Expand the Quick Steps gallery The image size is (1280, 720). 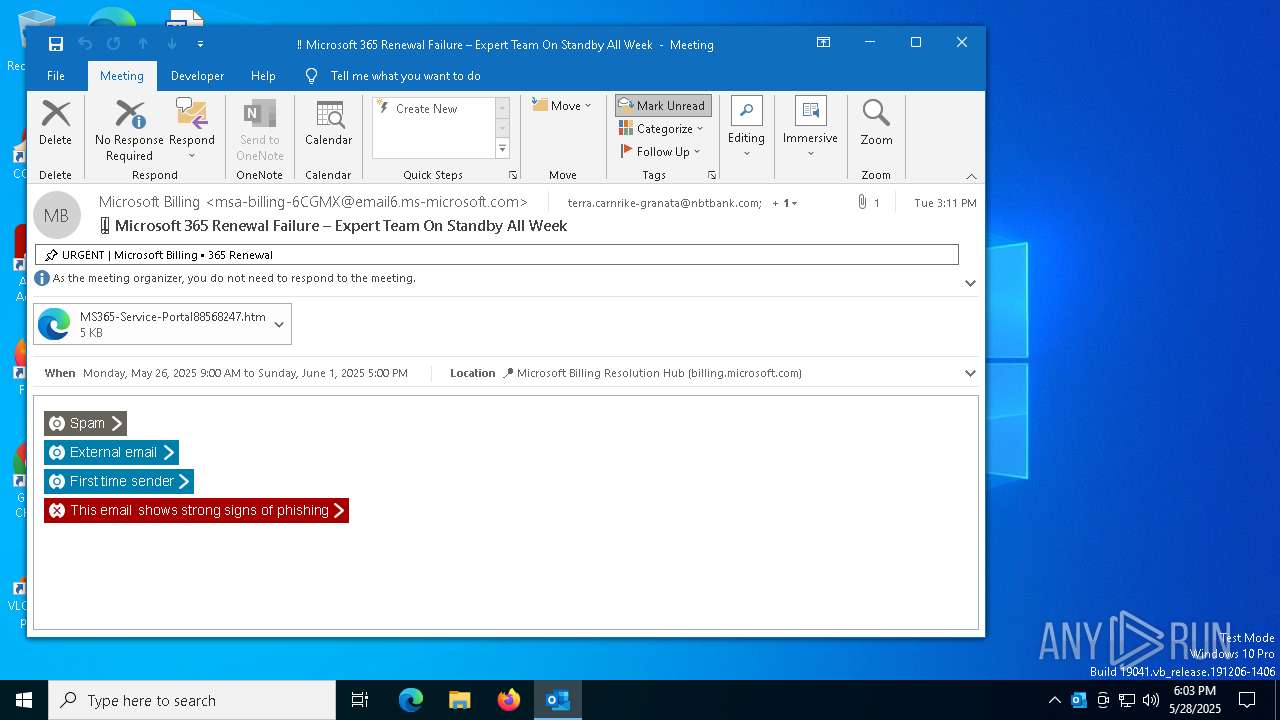pyautogui.click(x=502, y=149)
